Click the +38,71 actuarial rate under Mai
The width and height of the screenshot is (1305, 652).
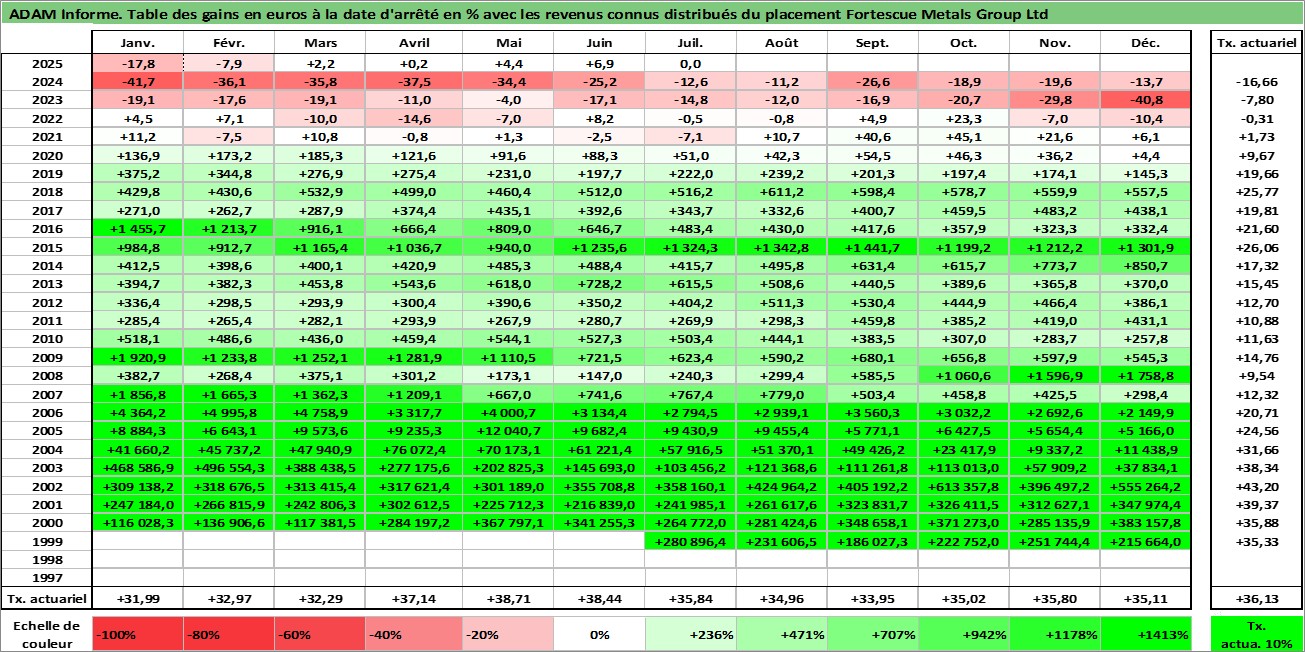click(x=508, y=598)
